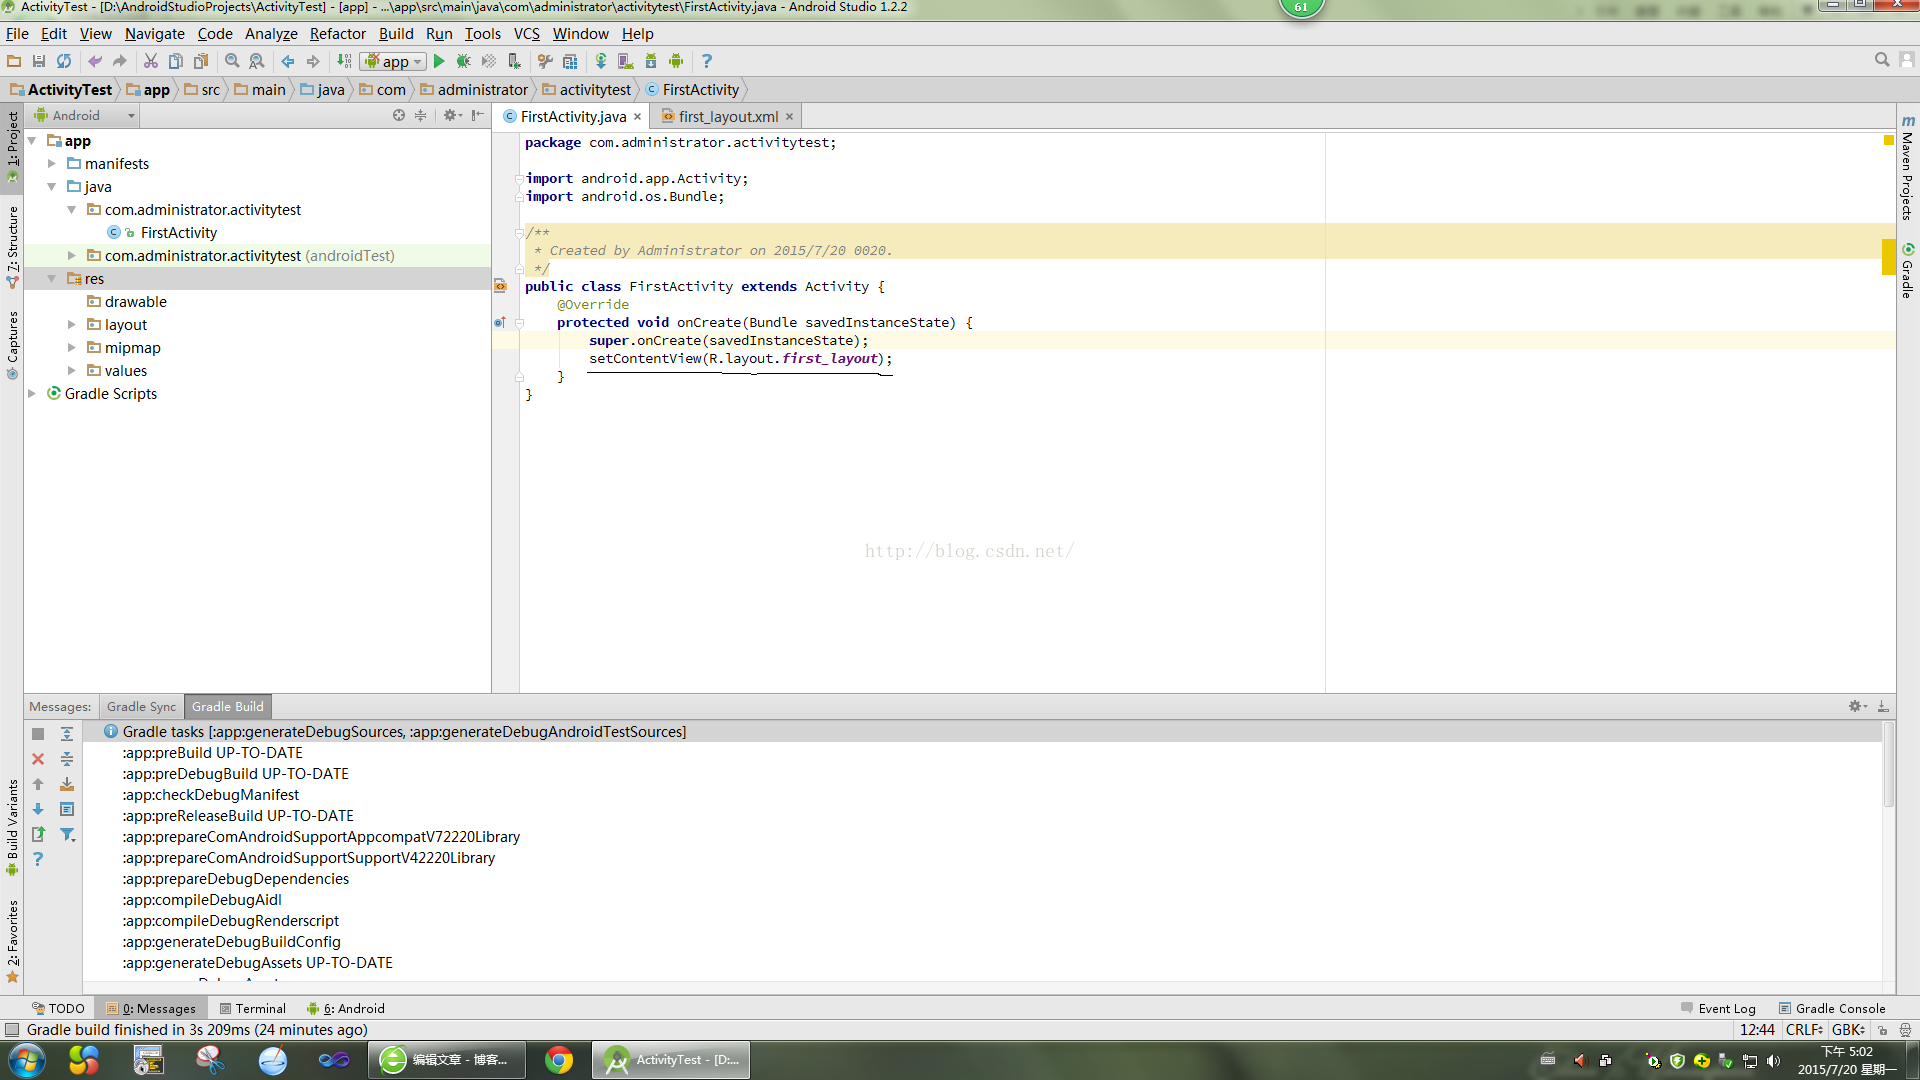
Task: Select FirstActivity in project tree
Action: tap(178, 233)
